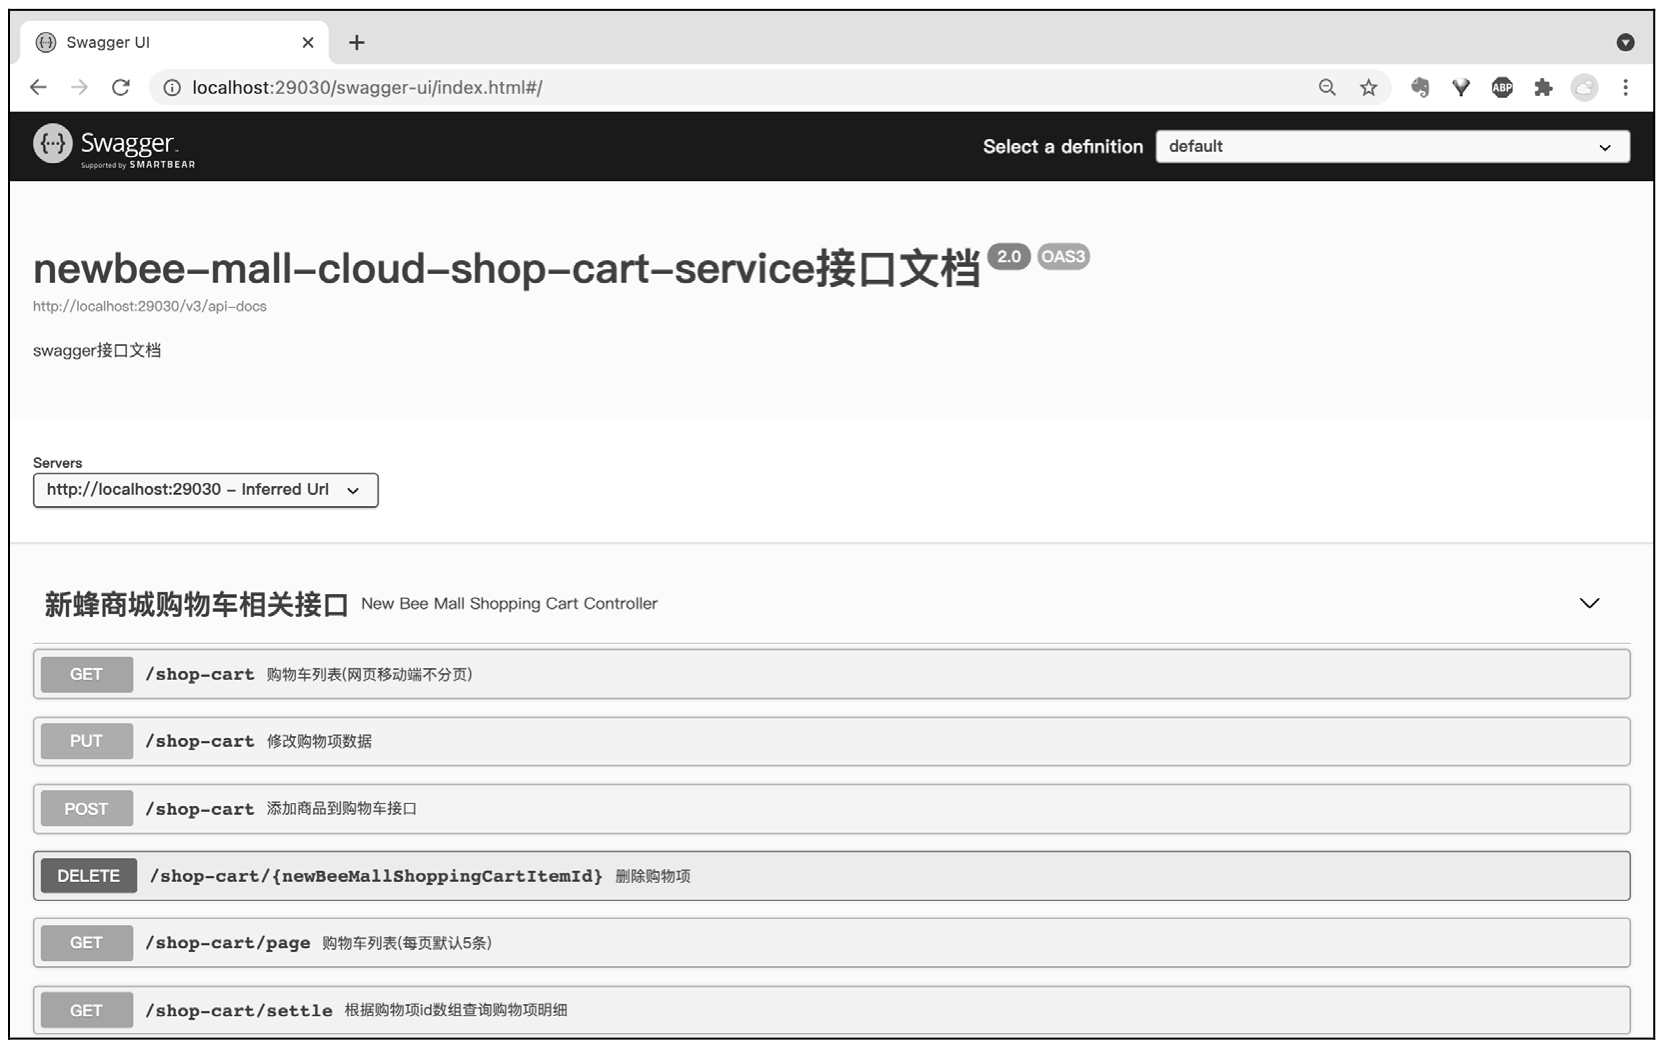The width and height of the screenshot is (1664, 1048).
Task: Open the Evernote elephant extension
Action: 1419,87
